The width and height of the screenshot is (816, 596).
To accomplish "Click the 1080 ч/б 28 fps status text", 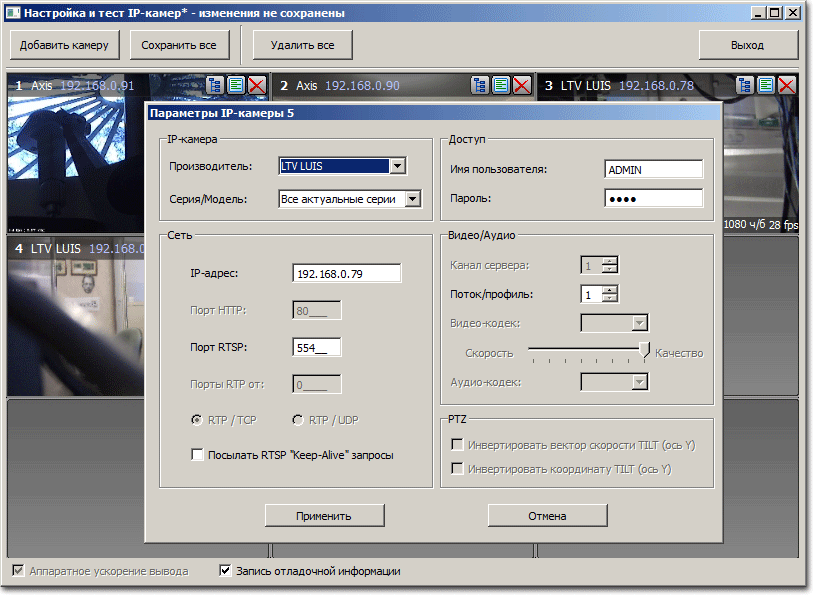I will pyautogui.click(x=761, y=224).
